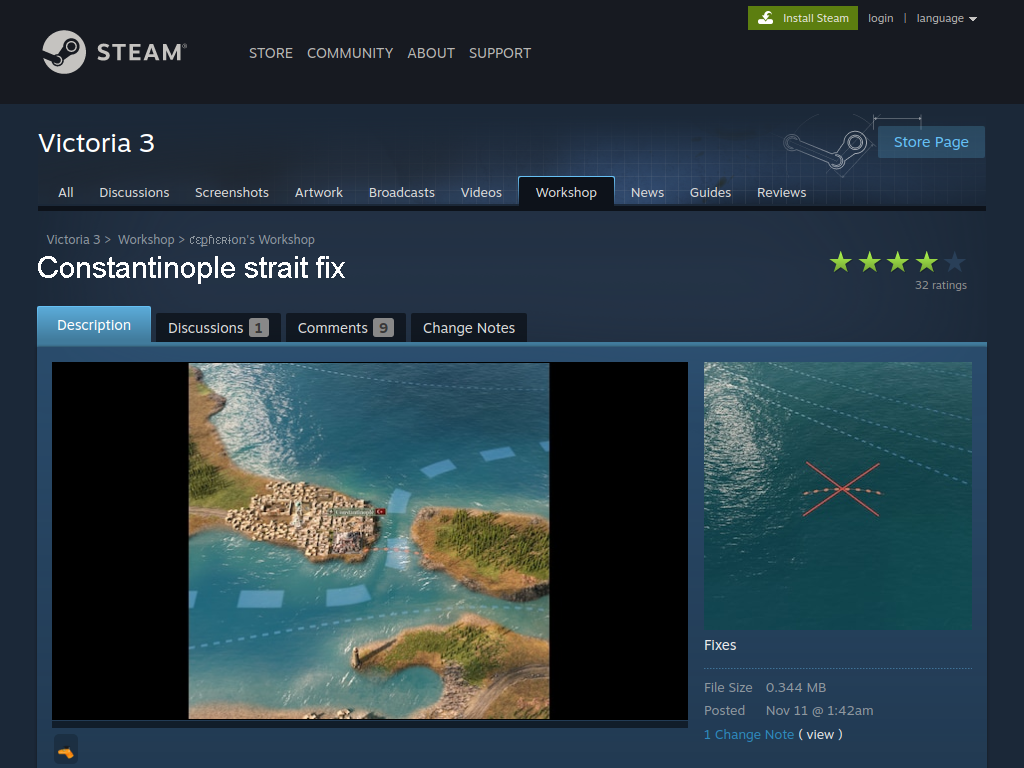Click the Comments count badge
1024x768 pixels.
[x=383, y=328]
